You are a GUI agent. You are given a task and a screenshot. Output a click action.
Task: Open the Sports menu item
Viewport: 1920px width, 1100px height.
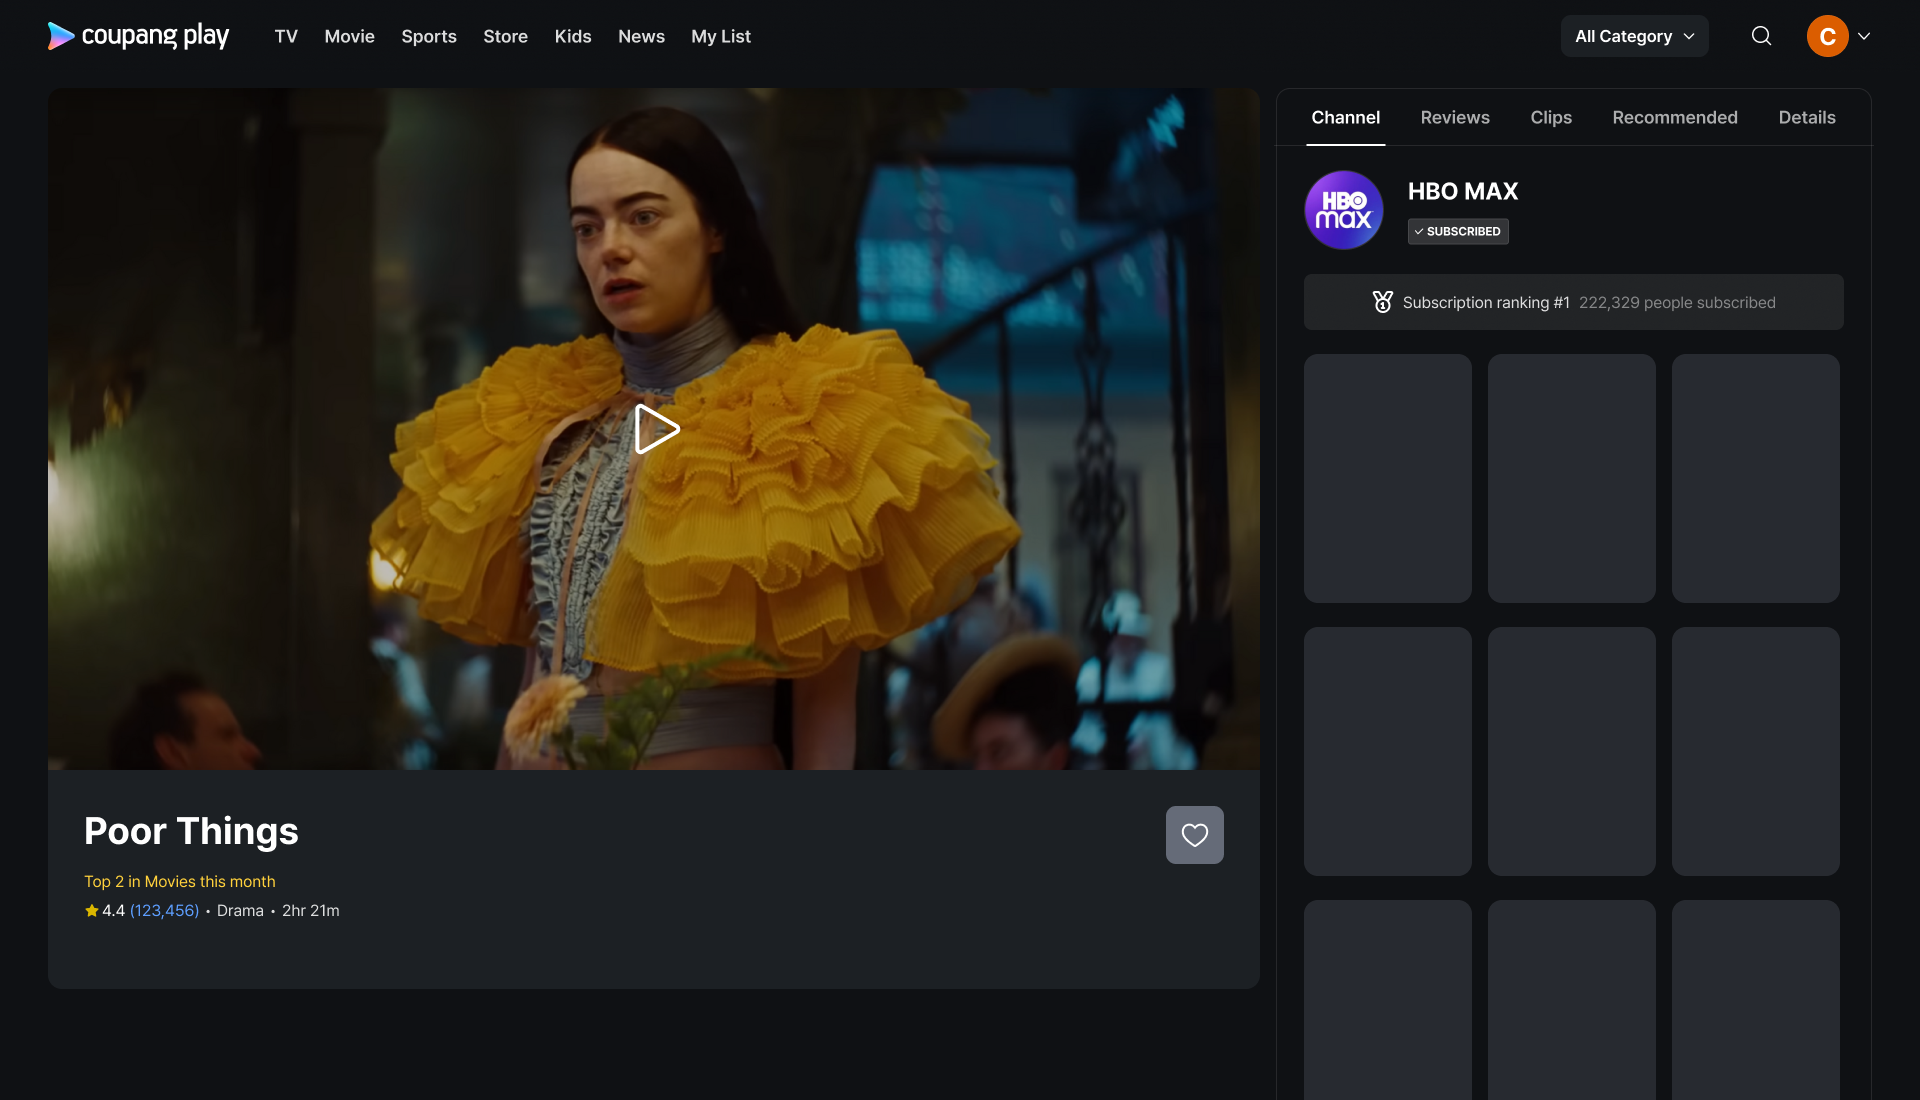click(428, 36)
